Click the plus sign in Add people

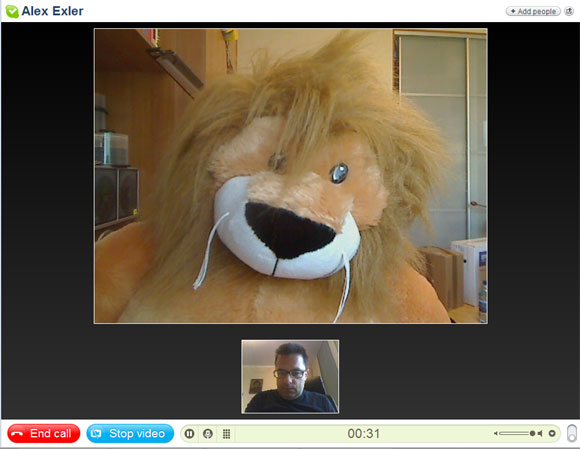point(513,11)
